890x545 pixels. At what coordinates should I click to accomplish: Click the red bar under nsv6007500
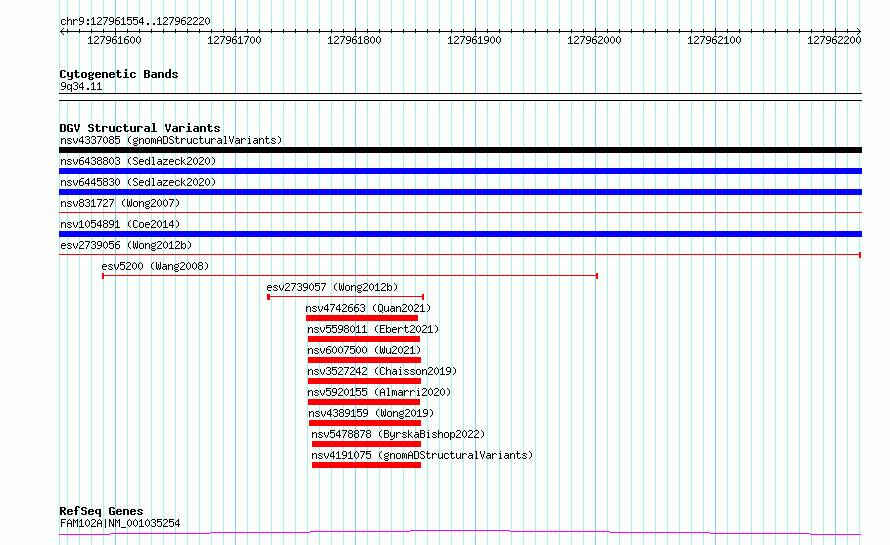[x=364, y=360]
